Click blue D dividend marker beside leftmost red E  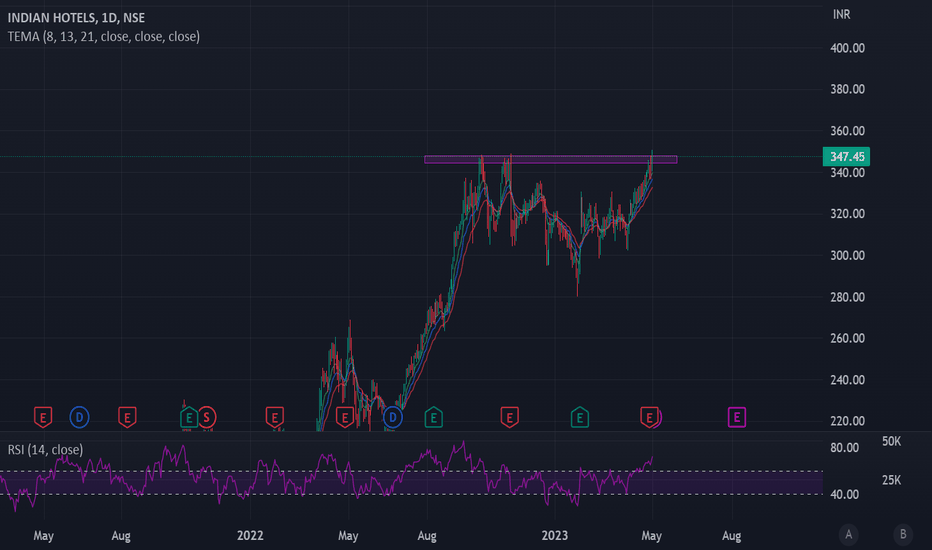[79, 417]
